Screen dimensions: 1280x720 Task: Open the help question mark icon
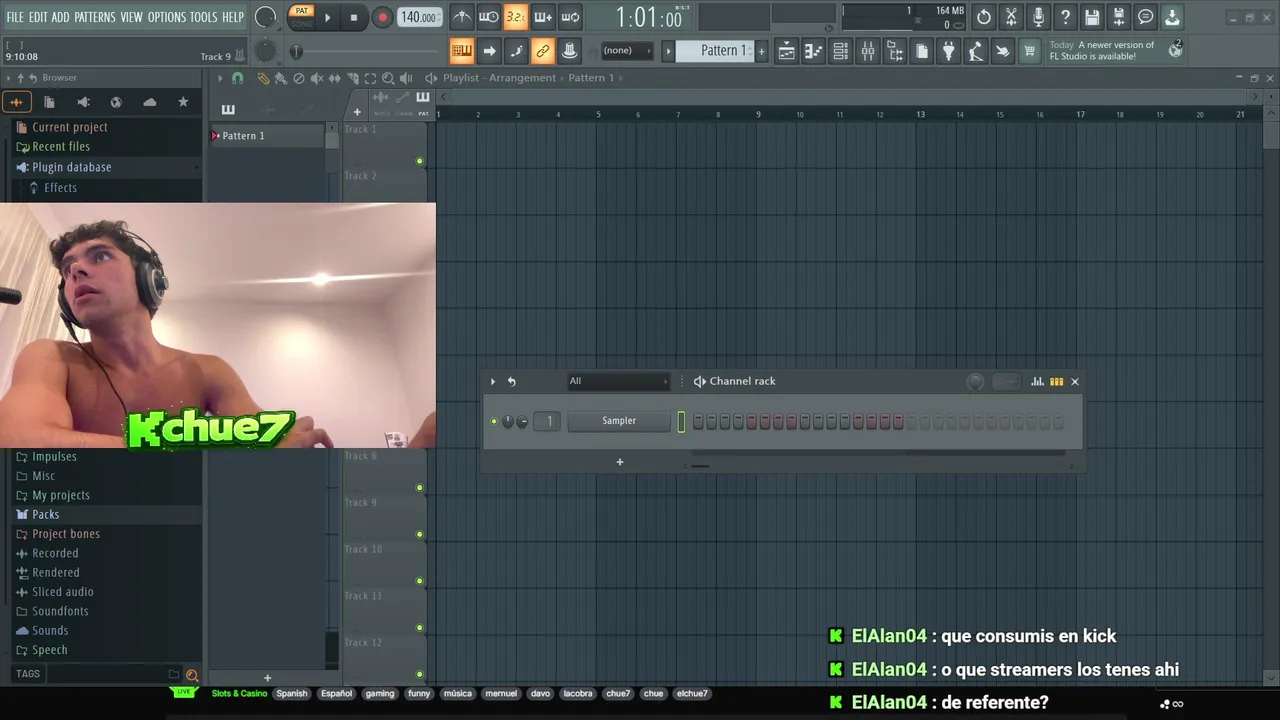tap(1065, 17)
